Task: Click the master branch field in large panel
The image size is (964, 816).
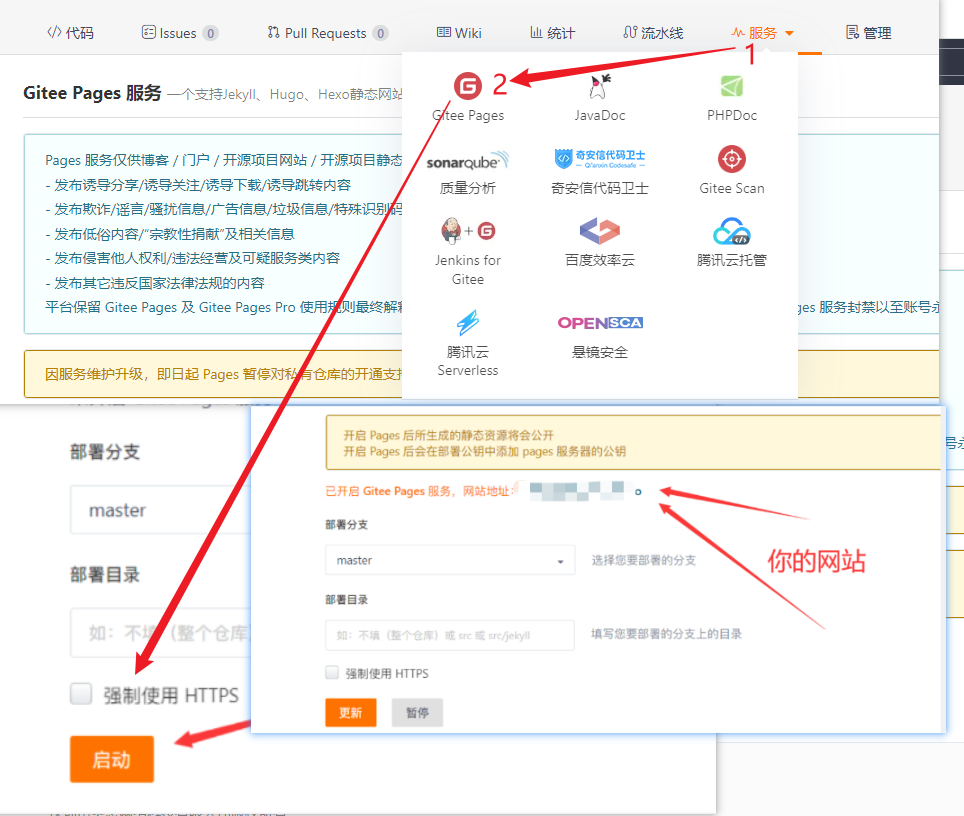Action: click(x=161, y=510)
